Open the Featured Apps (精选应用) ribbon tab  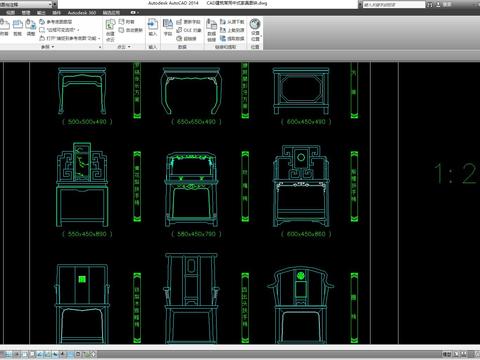click(111, 13)
